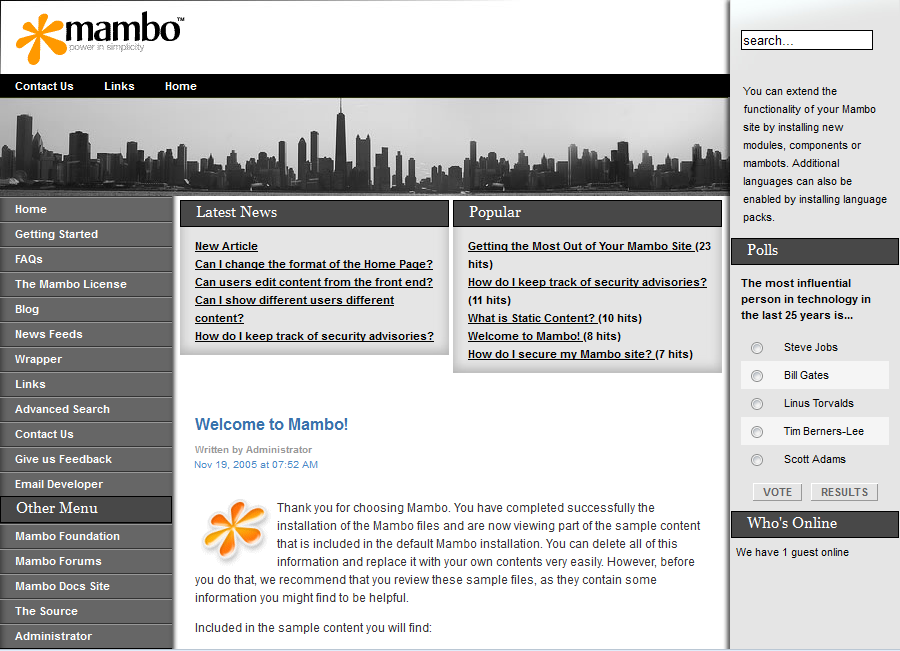This screenshot has height=651, width=900.
Task: Open the New Article news link
Action: point(226,246)
